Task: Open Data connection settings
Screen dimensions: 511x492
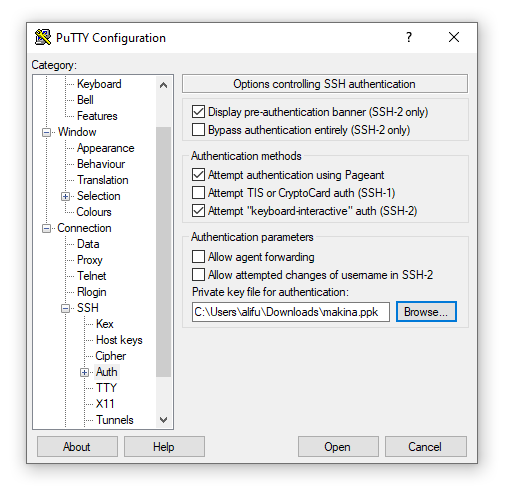Action: [88, 244]
